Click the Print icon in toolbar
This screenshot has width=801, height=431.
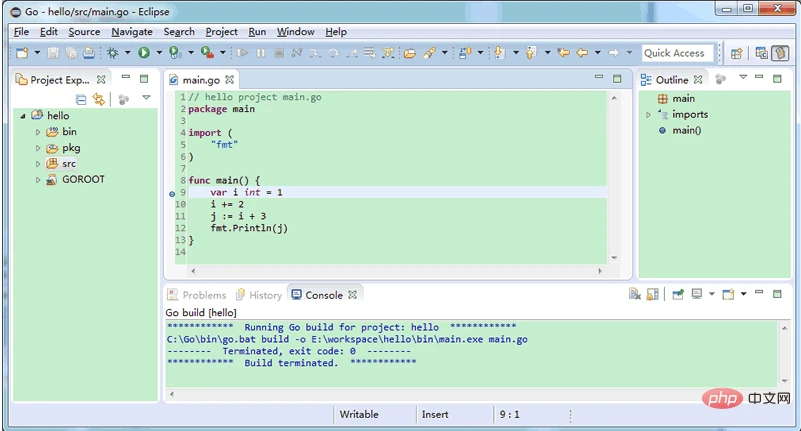click(x=89, y=53)
